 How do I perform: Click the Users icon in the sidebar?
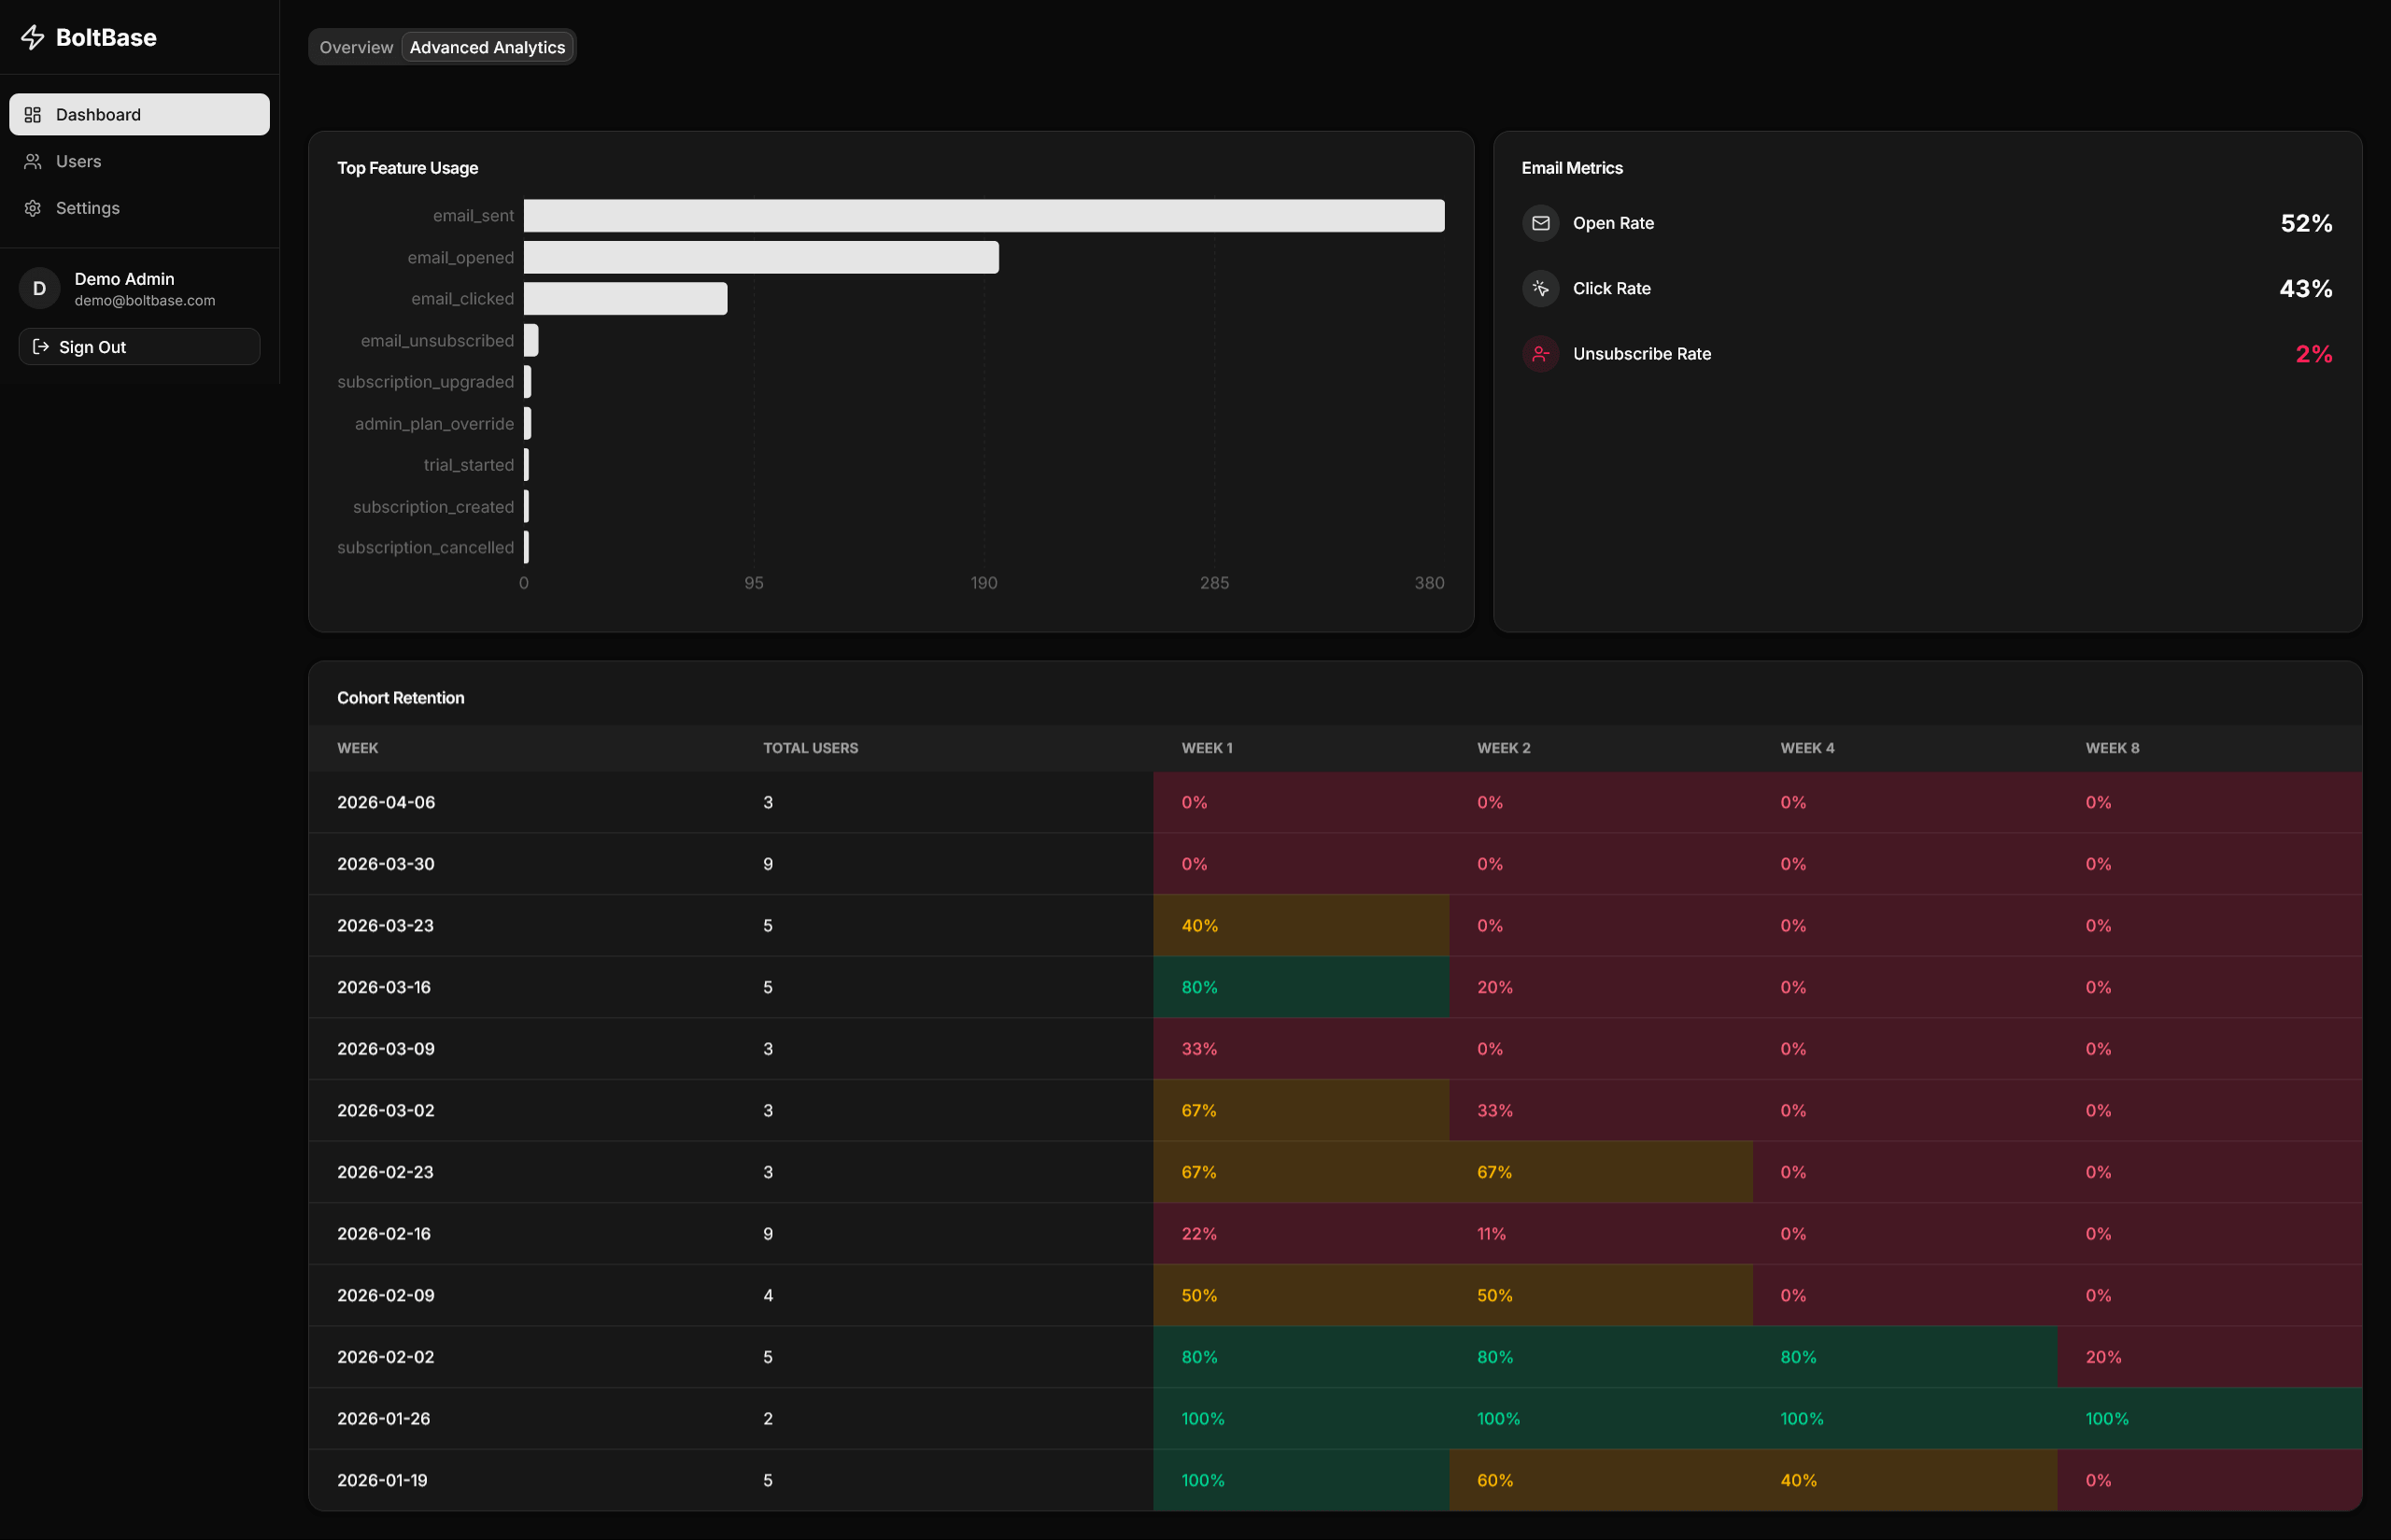coord(33,161)
